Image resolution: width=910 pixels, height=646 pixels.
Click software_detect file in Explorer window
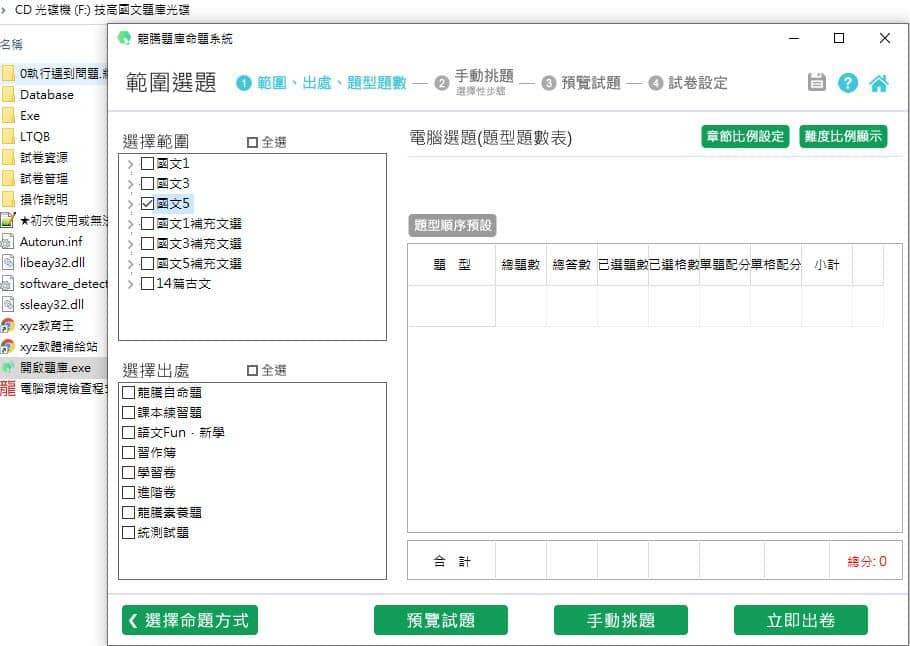click(x=54, y=283)
